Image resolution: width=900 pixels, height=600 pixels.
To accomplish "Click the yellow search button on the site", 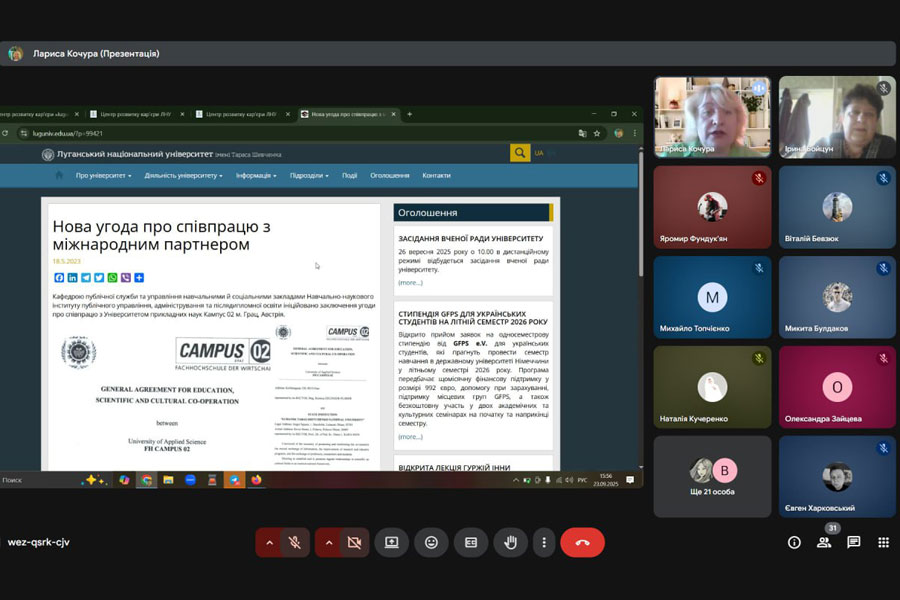I will point(519,153).
